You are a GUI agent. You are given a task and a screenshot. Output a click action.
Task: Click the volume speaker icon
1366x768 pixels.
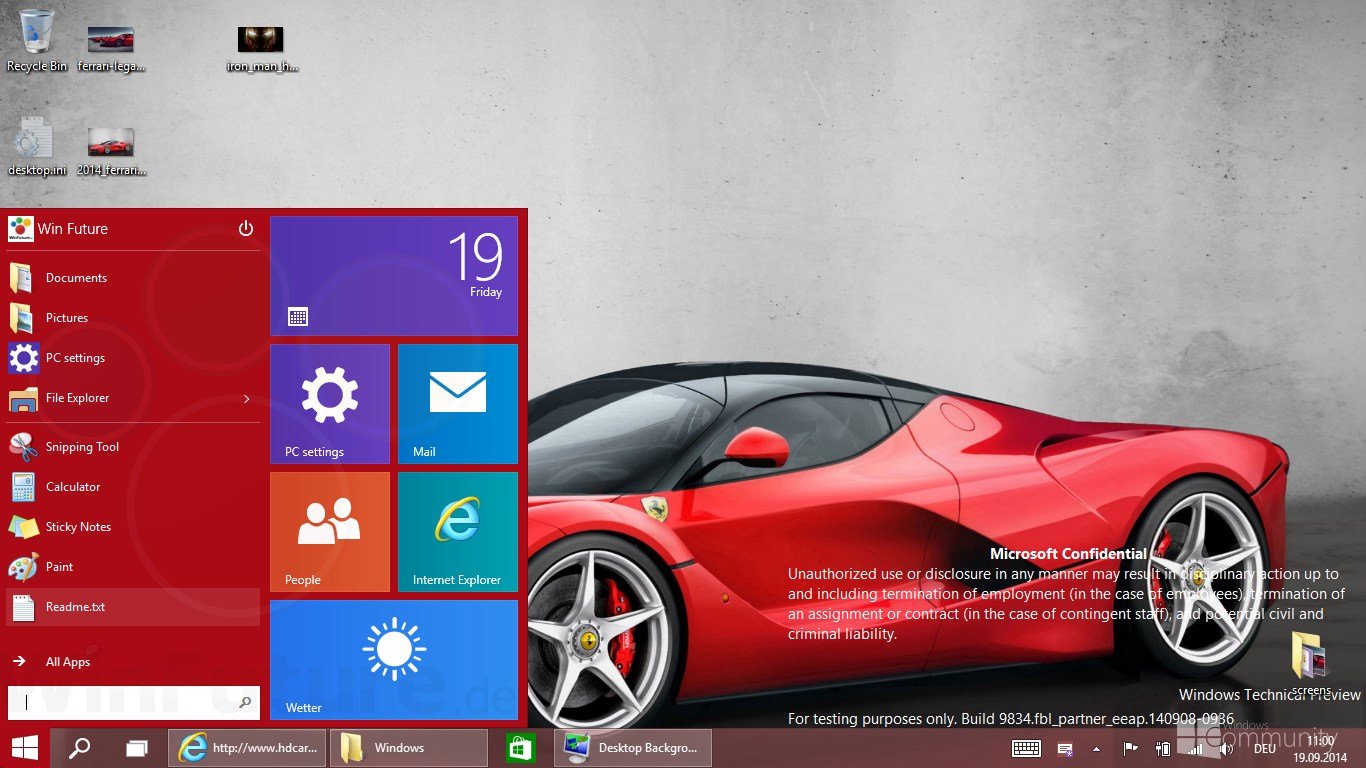(x=1227, y=748)
